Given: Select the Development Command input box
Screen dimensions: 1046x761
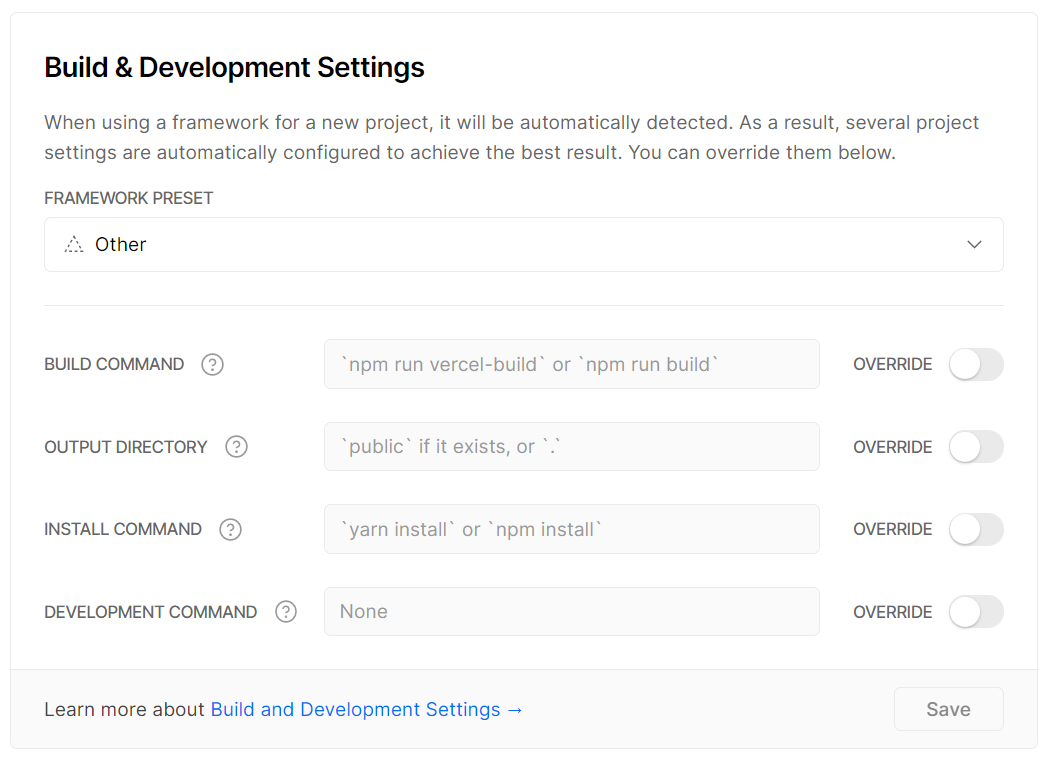Looking at the screenshot, I should 571,612.
